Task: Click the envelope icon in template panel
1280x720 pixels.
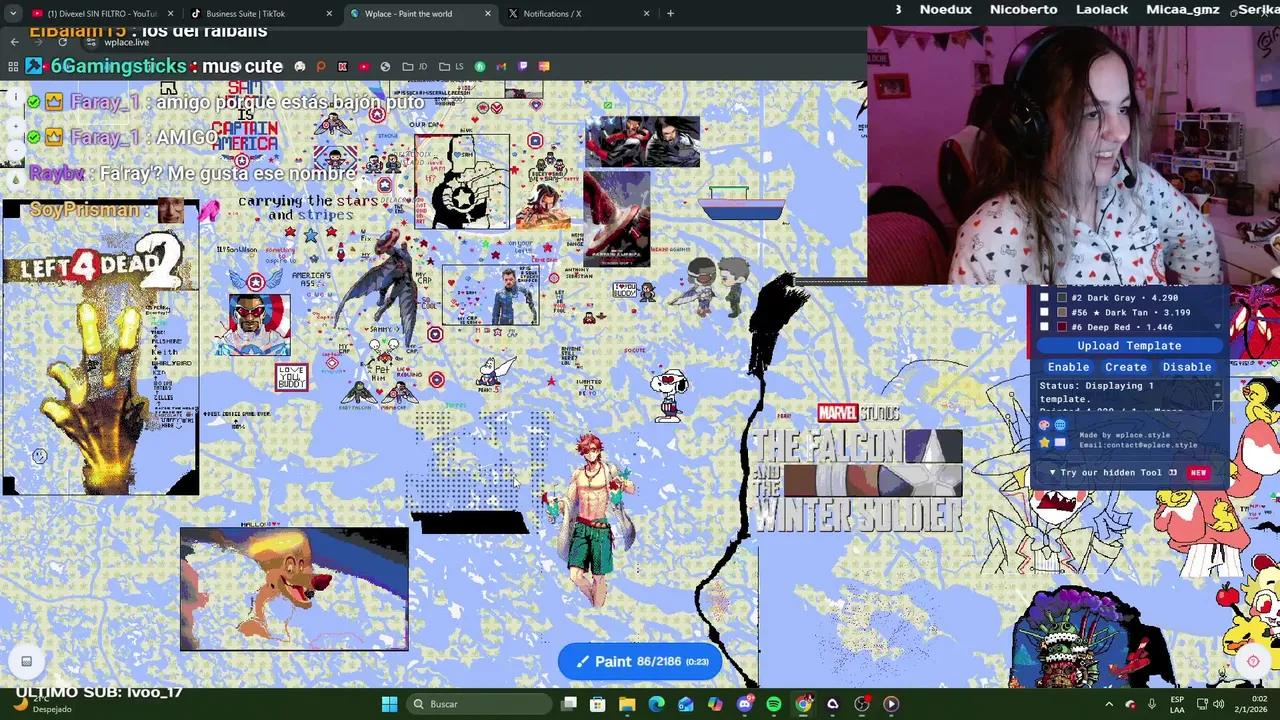Action: pos(1060,441)
